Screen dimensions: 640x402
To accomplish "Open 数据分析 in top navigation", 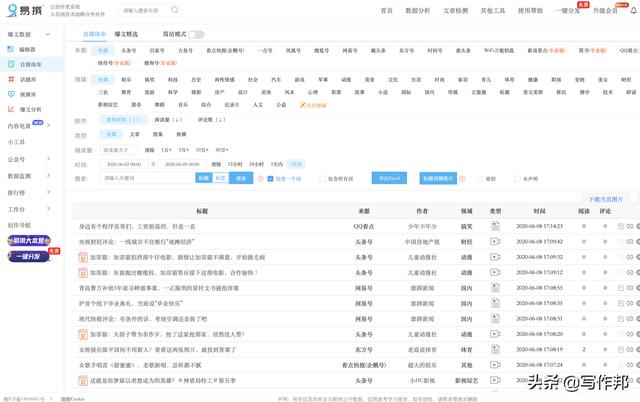I will (x=418, y=11).
